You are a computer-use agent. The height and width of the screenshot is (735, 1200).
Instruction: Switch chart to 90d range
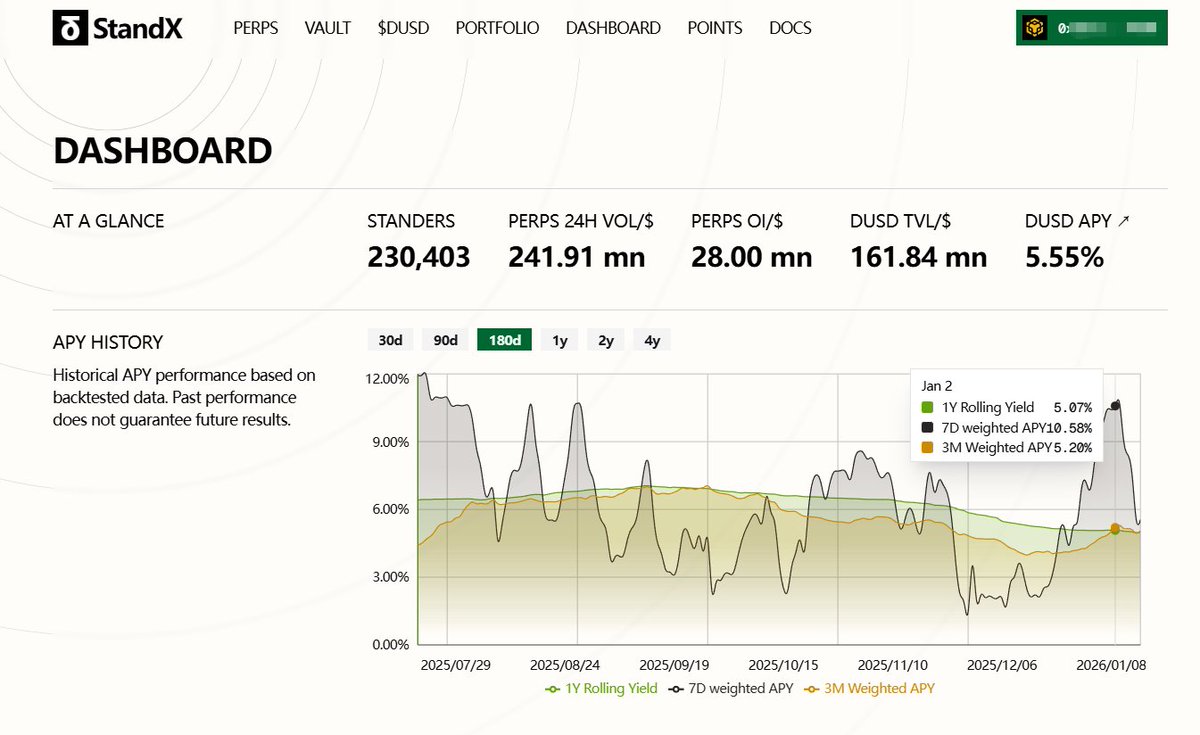point(445,340)
